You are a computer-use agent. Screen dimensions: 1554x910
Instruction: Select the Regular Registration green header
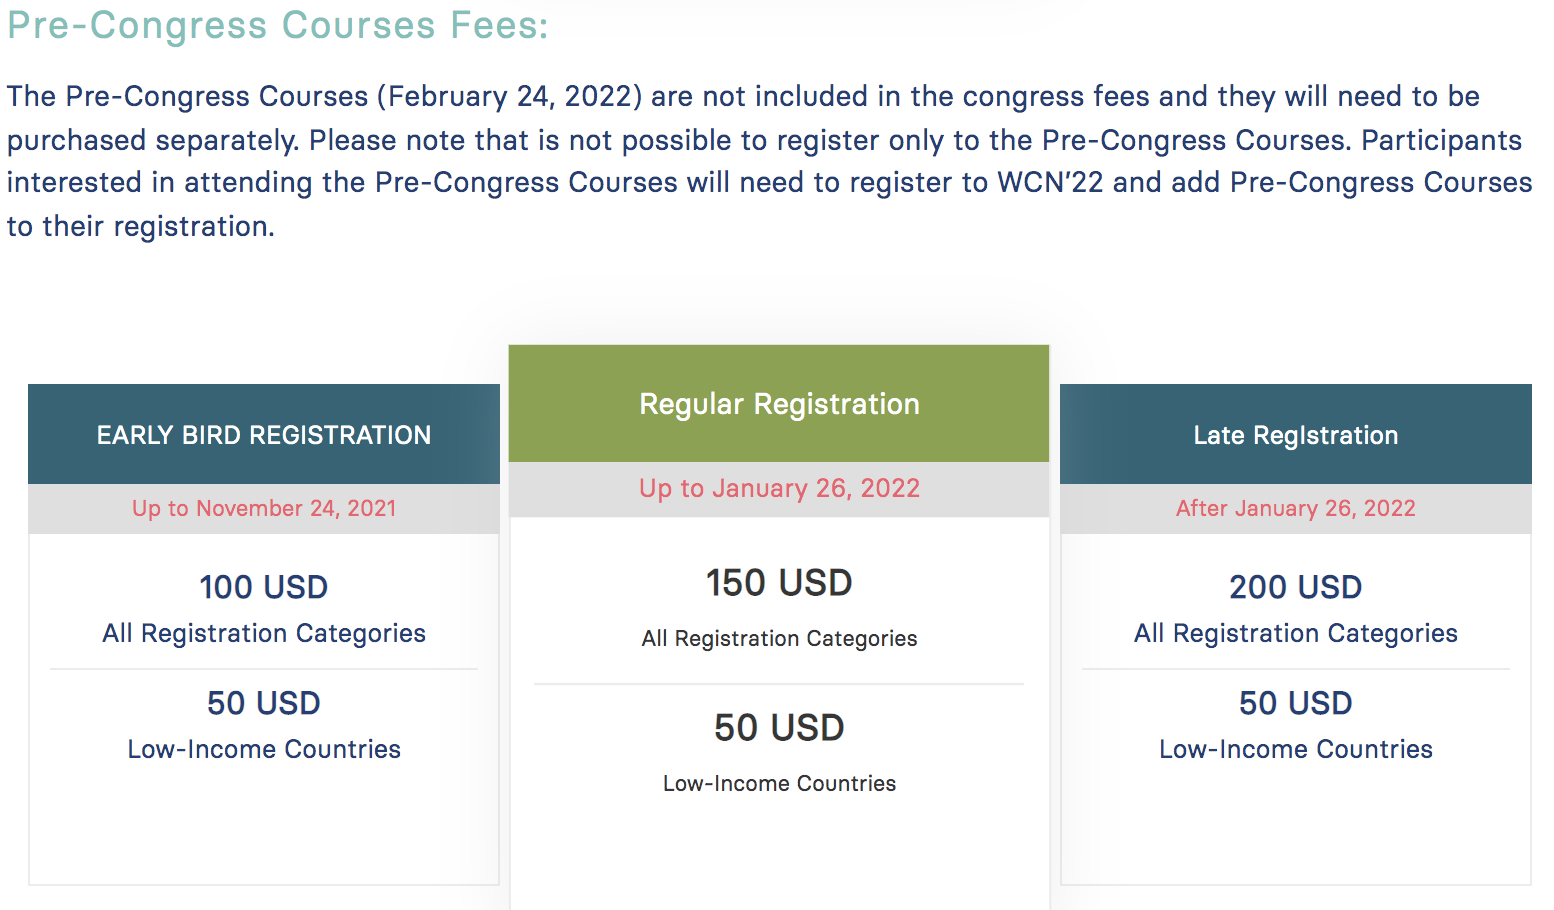[x=779, y=403]
